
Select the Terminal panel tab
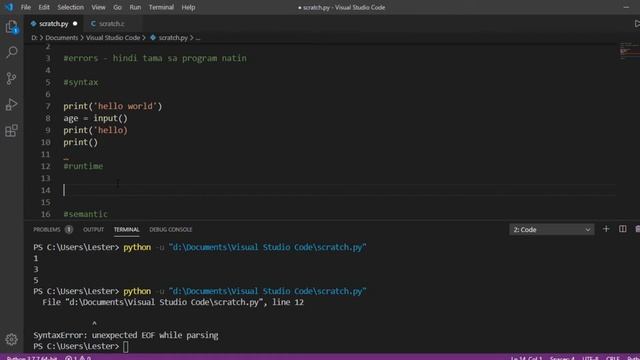coord(127,229)
